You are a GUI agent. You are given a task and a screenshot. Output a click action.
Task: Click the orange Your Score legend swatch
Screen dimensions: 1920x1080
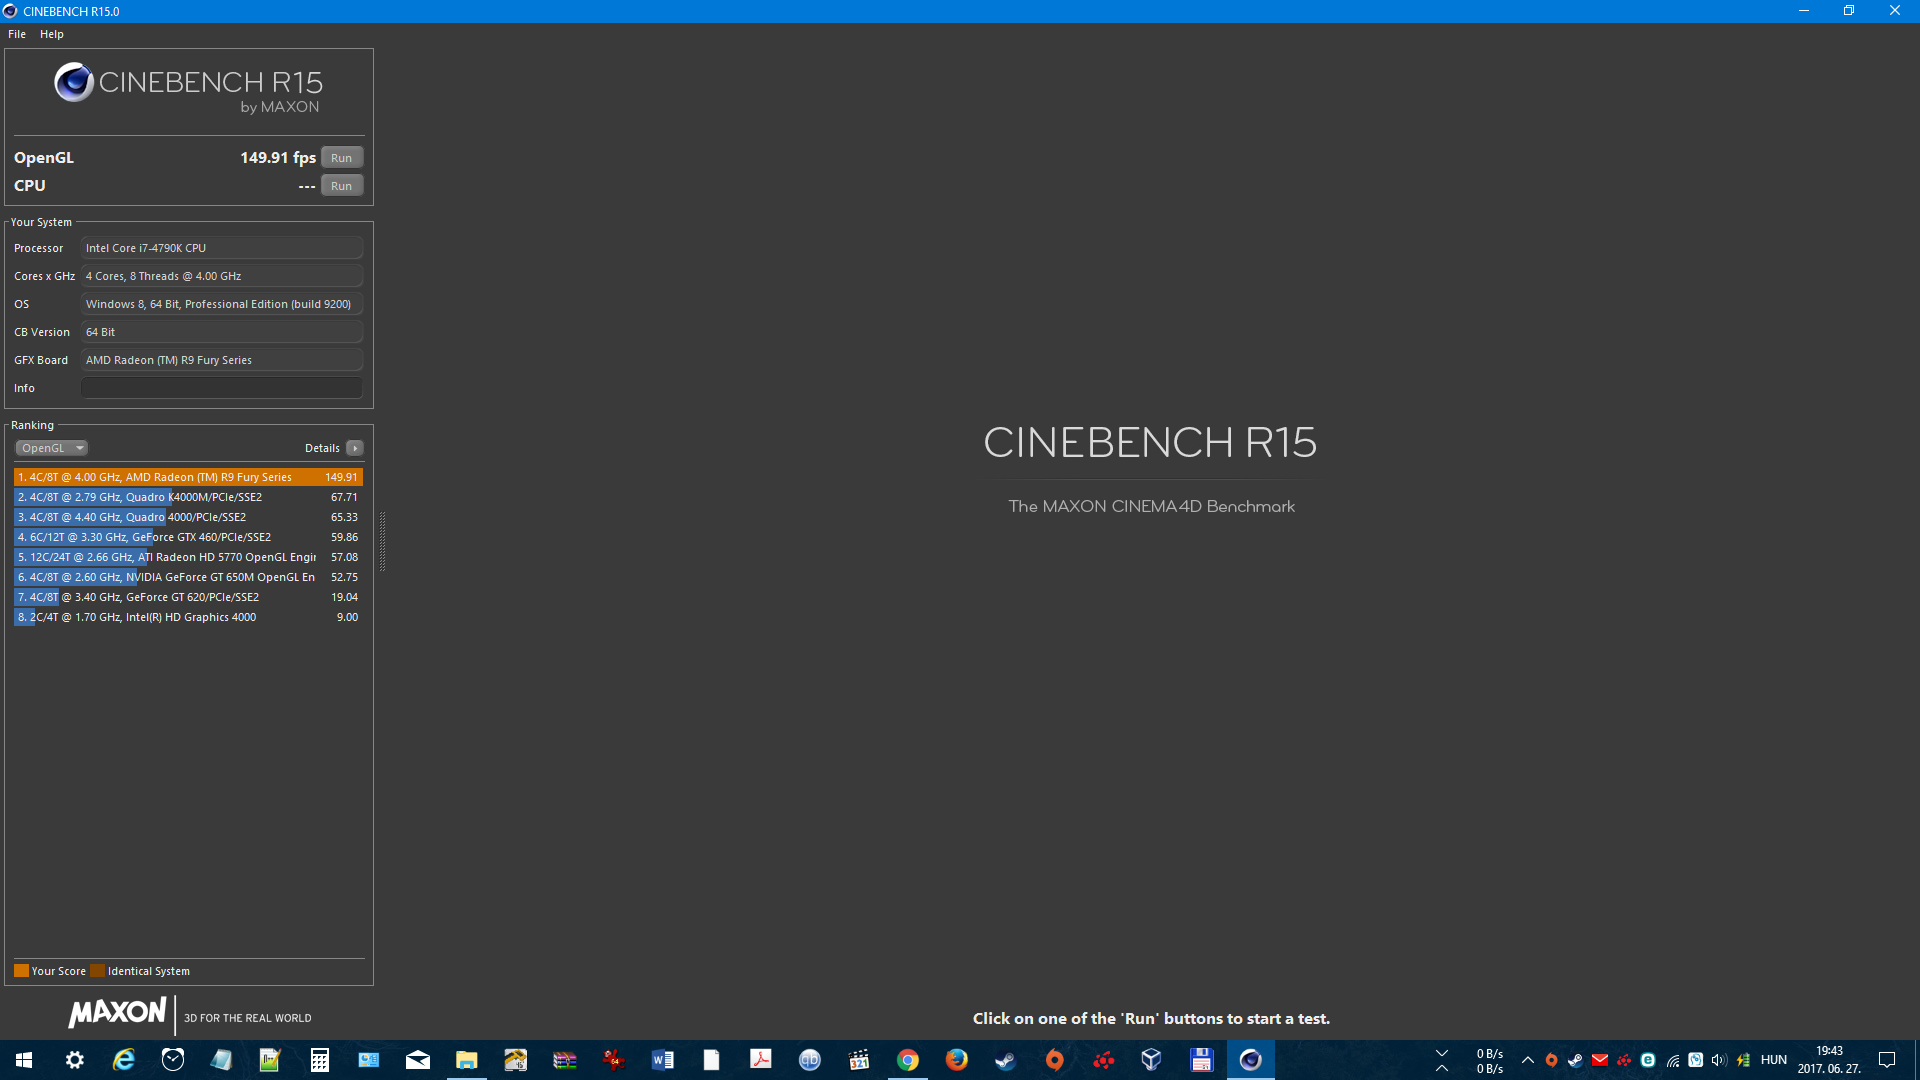click(21, 971)
